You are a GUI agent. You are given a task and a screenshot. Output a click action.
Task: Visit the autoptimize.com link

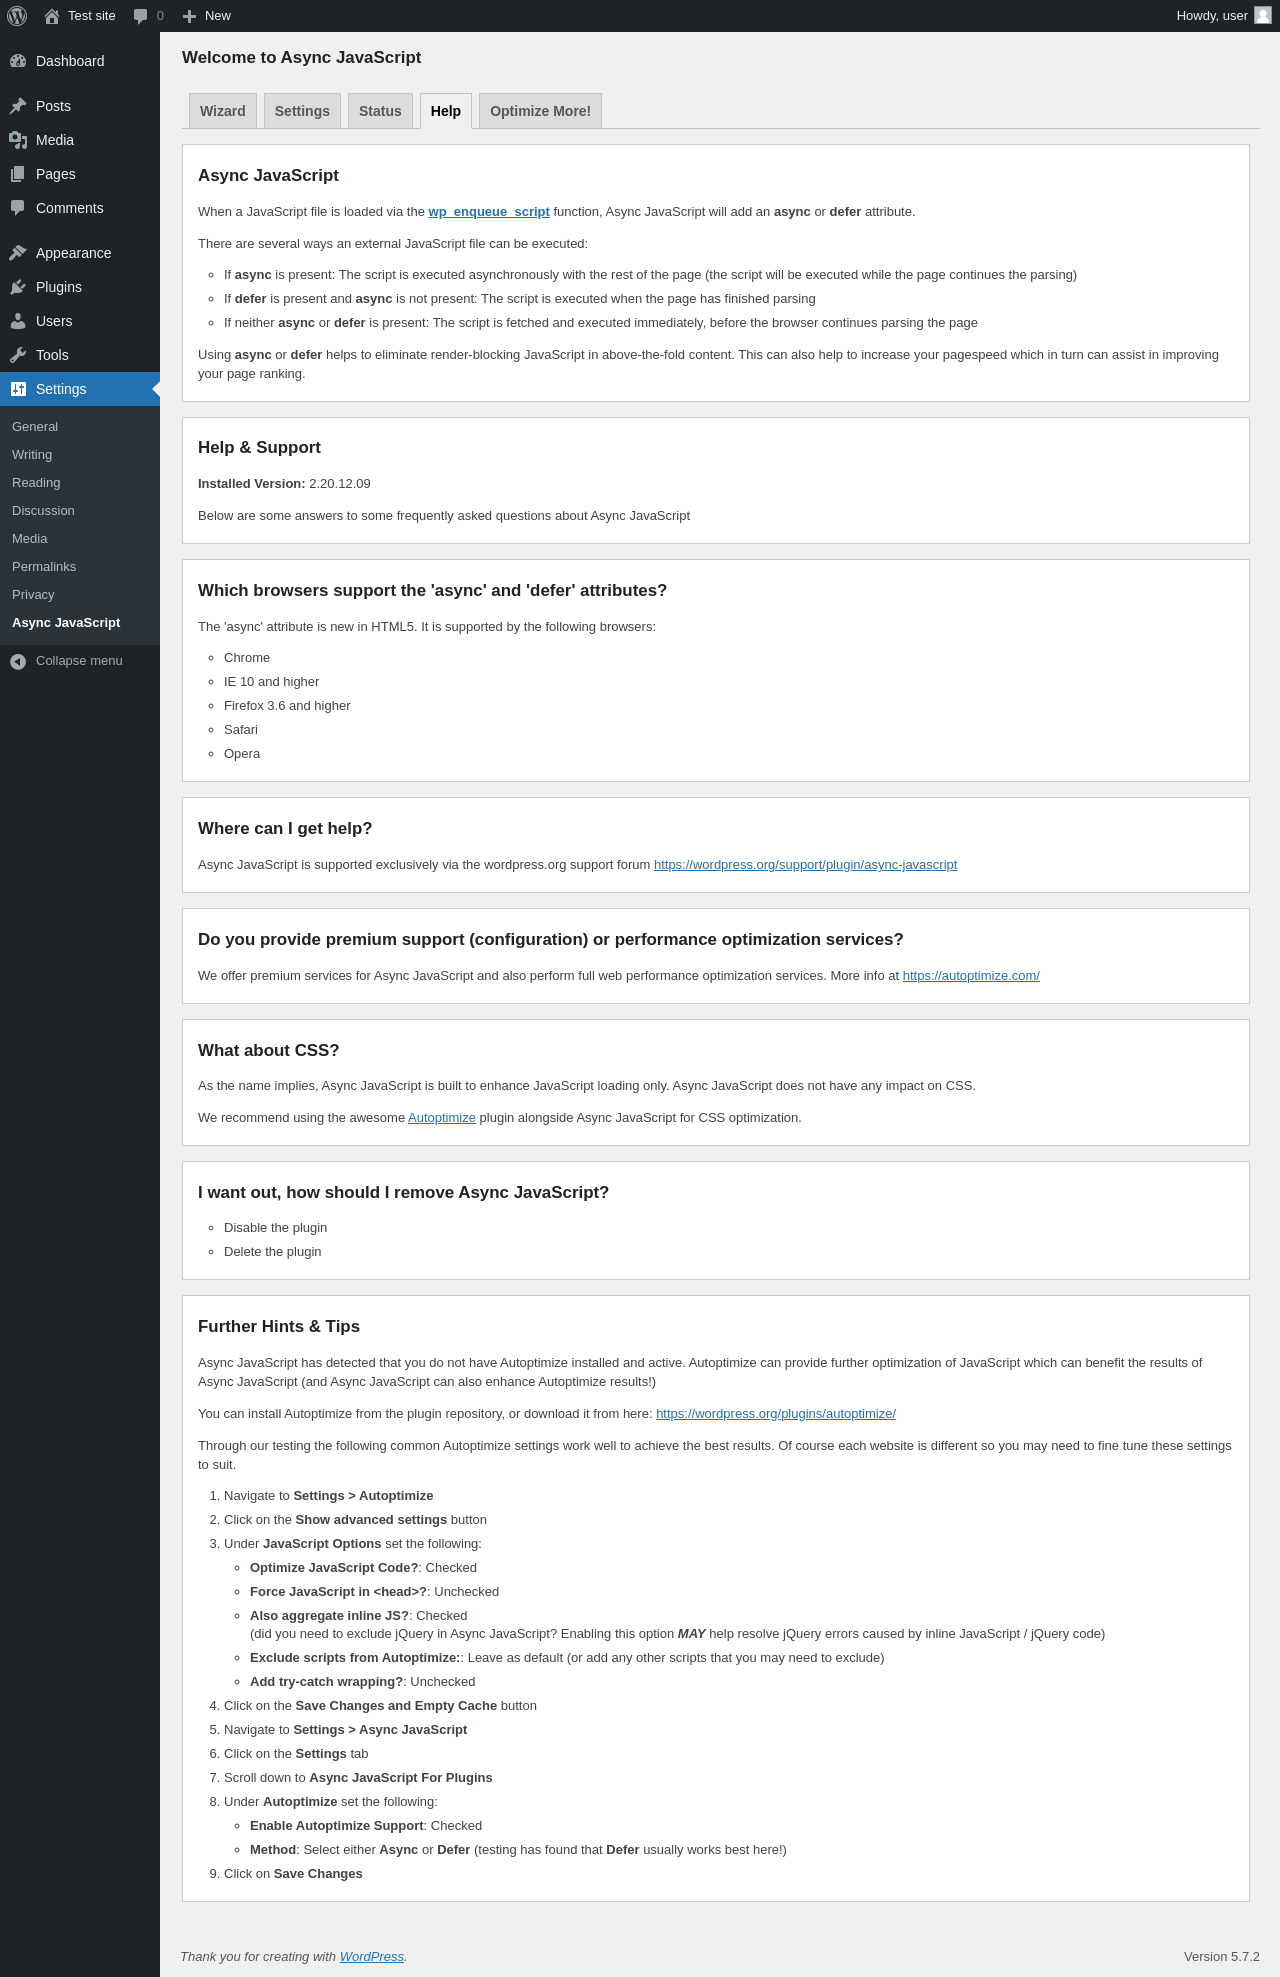971,976
